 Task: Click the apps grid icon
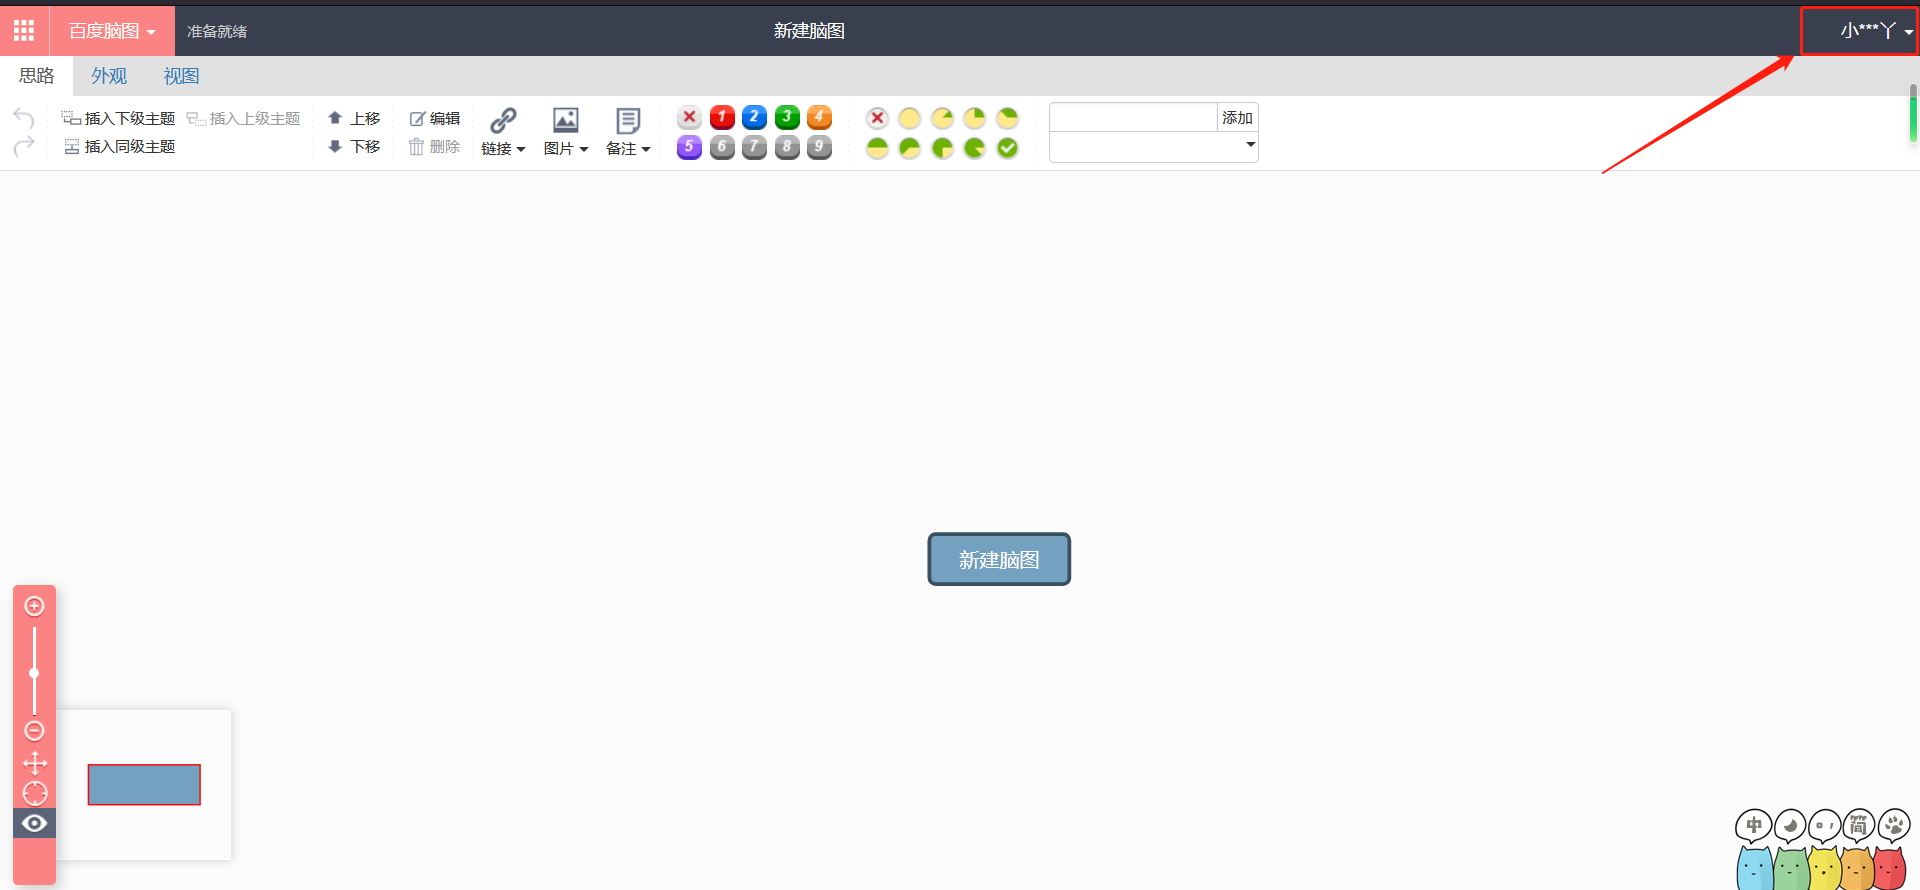(x=24, y=31)
